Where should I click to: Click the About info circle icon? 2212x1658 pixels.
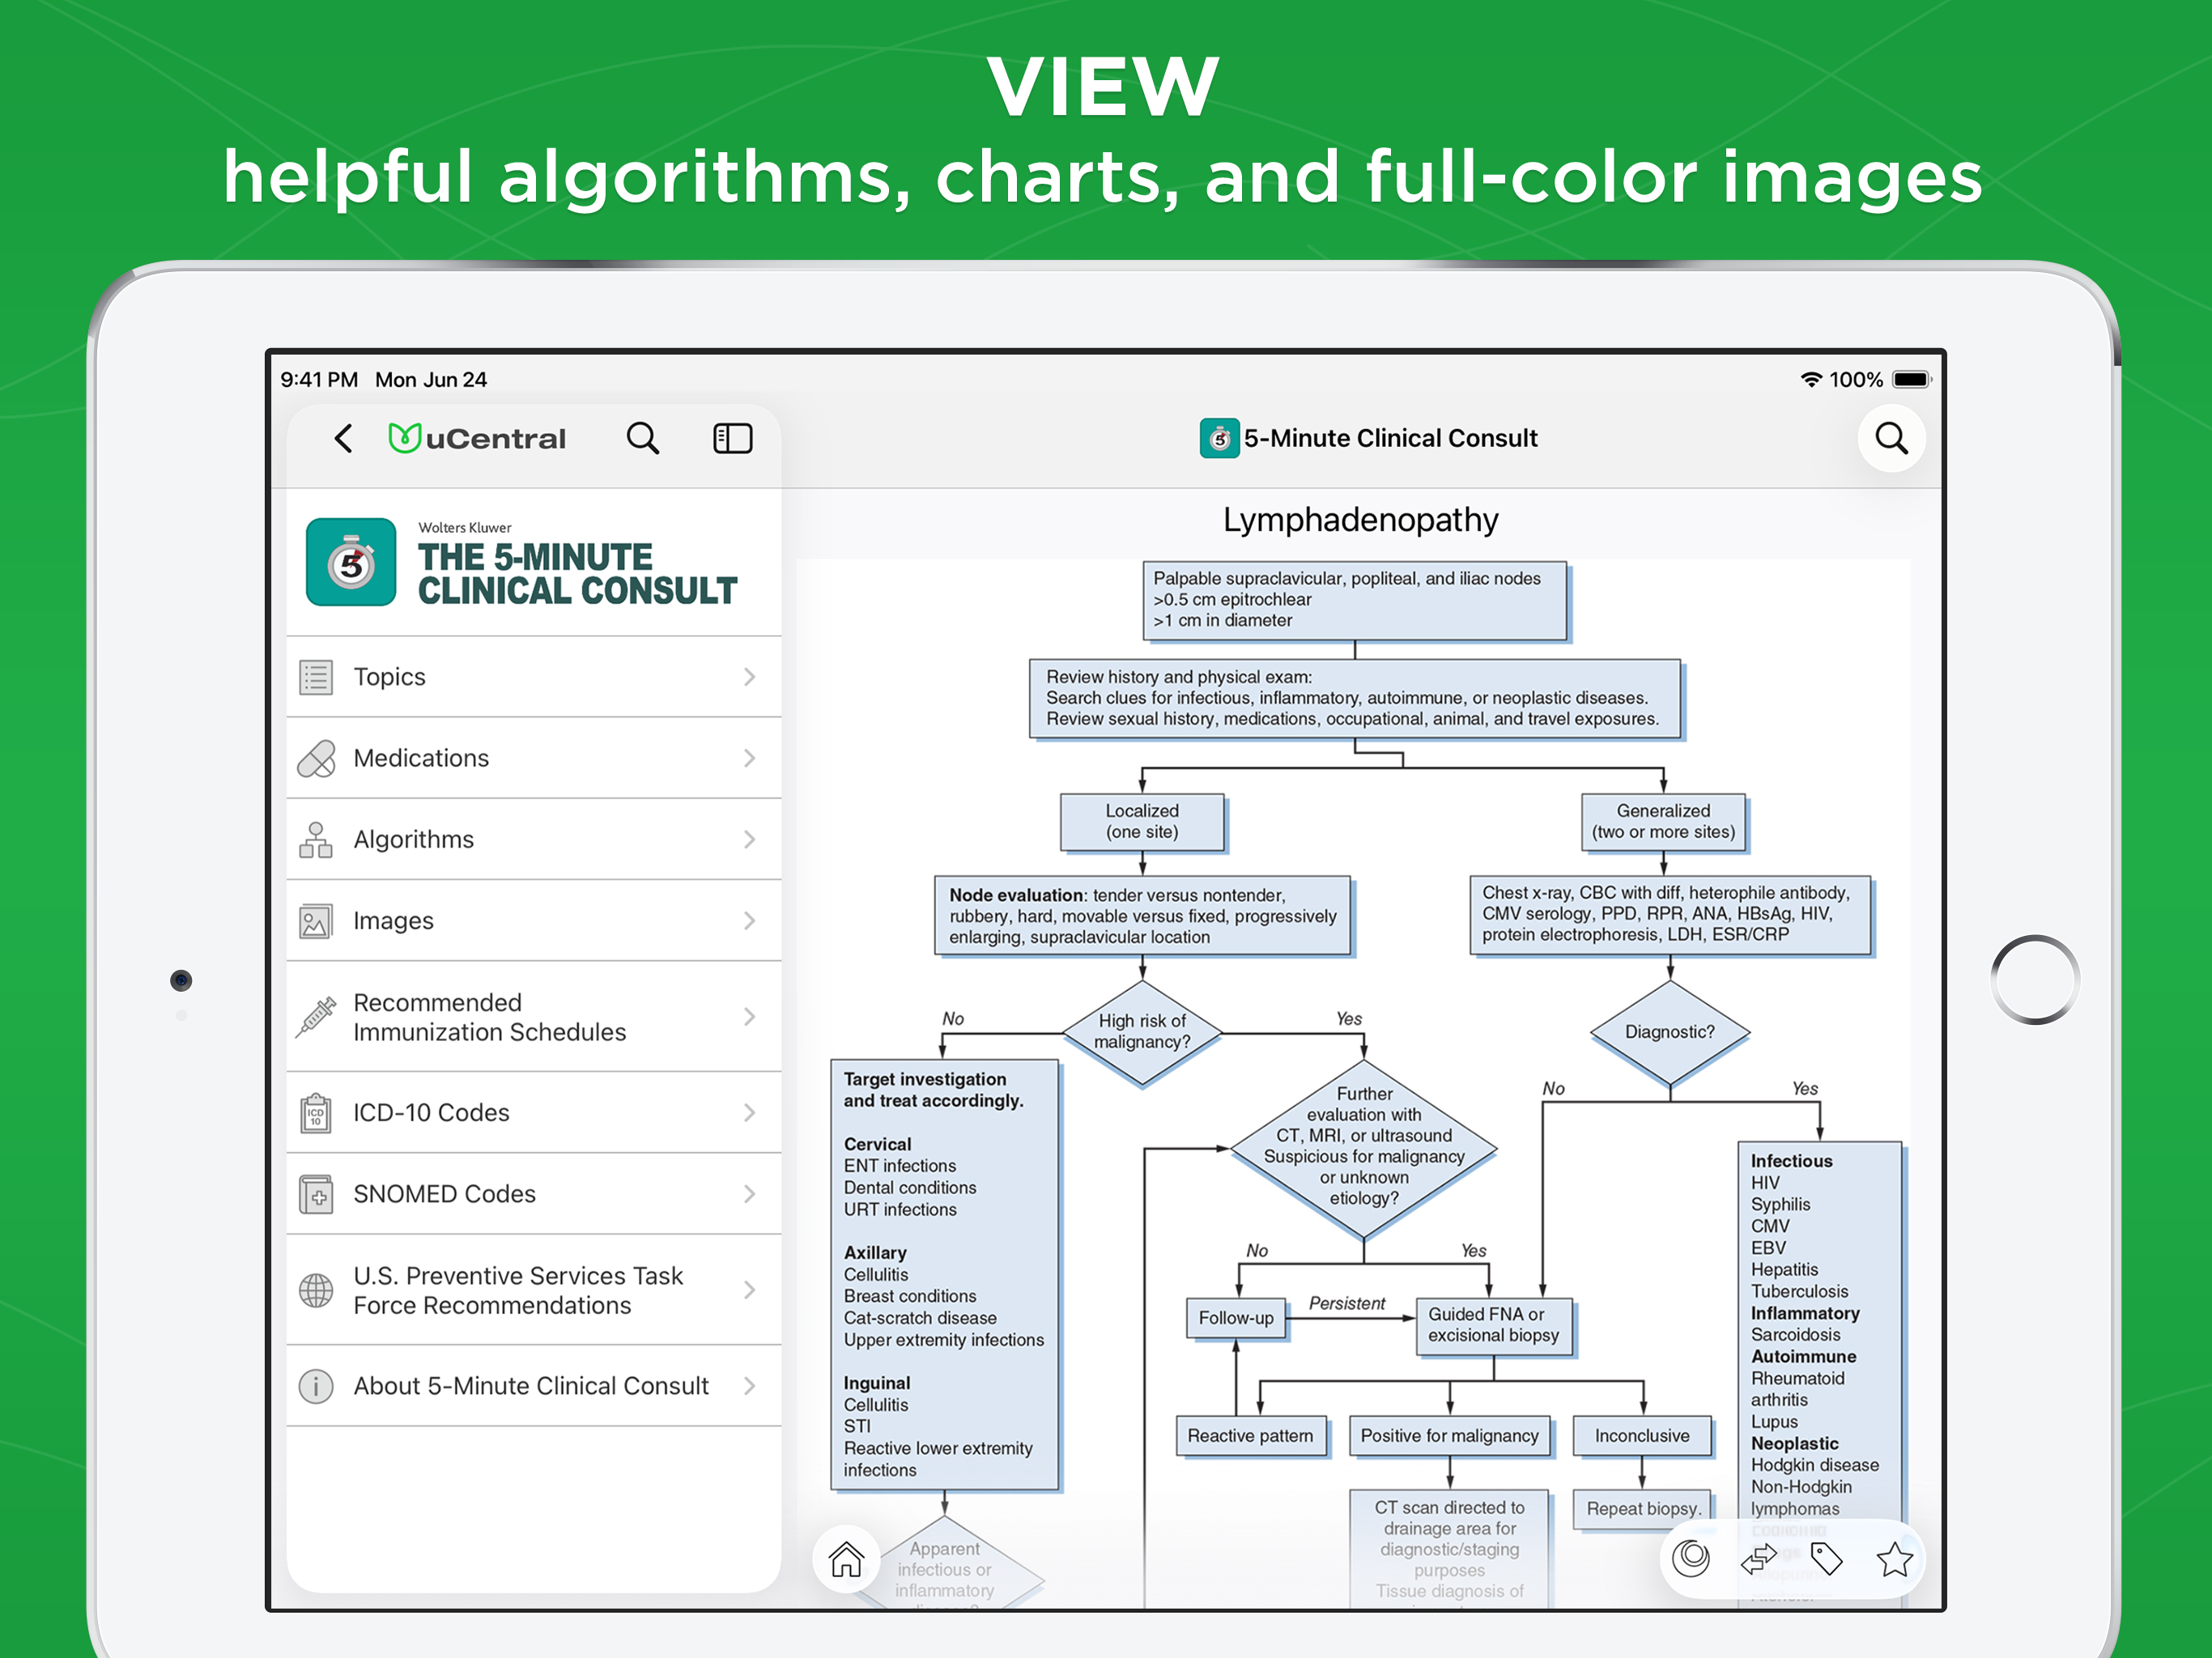coord(316,1386)
